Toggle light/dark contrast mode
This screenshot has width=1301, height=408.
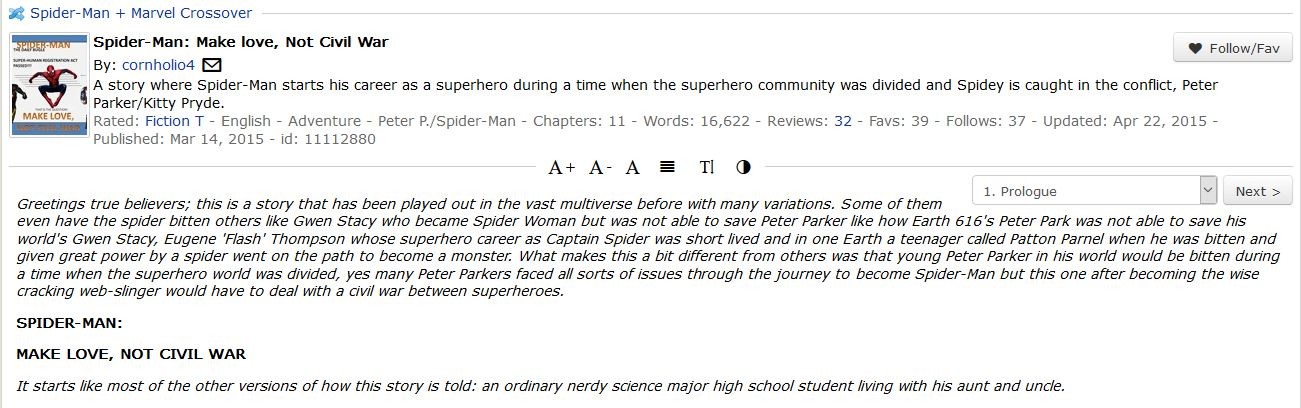click(743, 167)
